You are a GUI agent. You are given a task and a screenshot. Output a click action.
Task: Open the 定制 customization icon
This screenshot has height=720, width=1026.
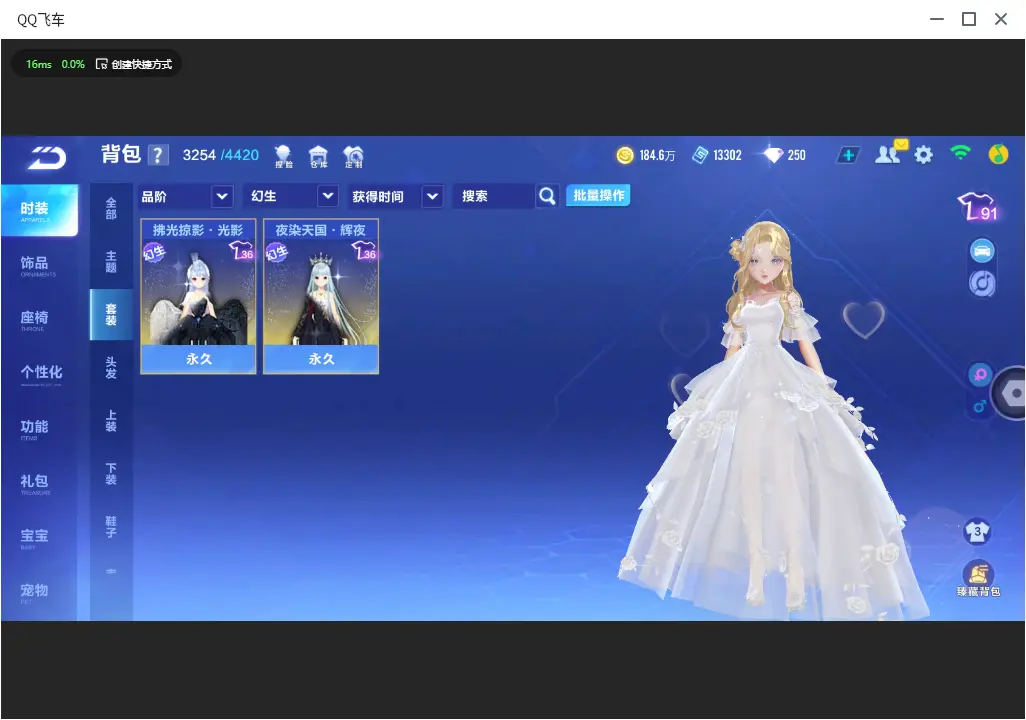[353, 156]
